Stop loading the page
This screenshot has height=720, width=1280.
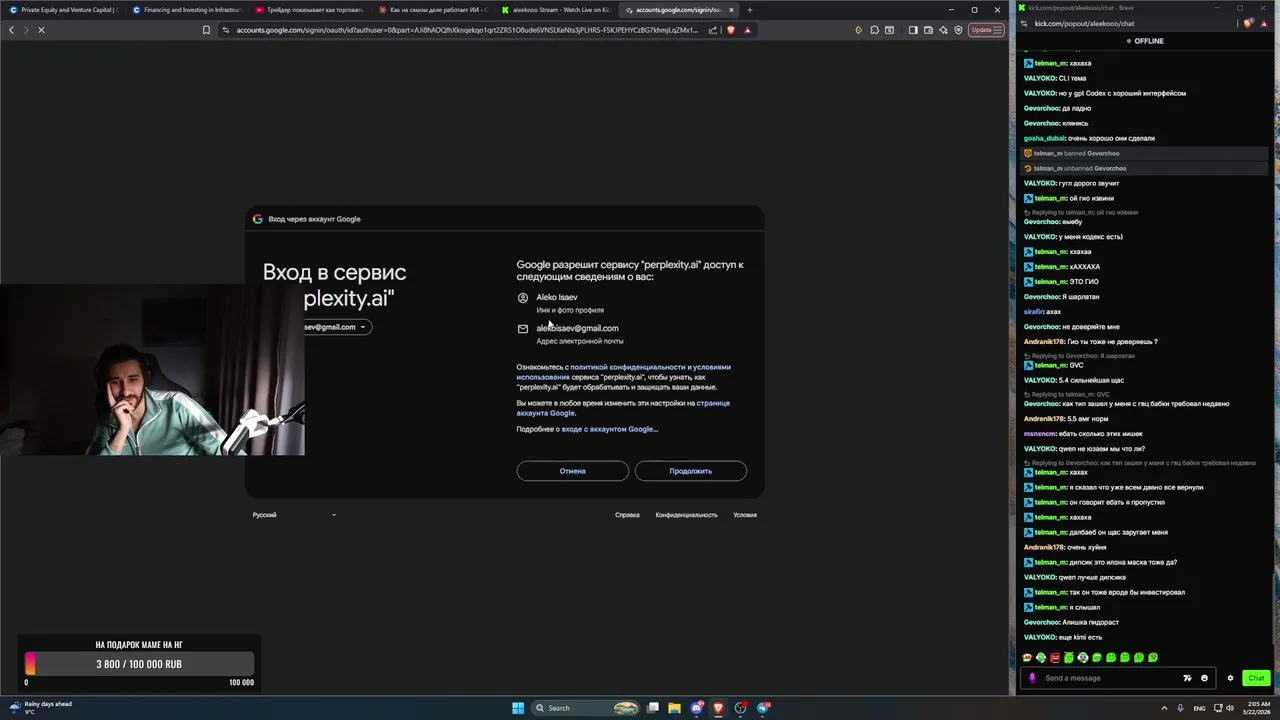click(42, 30)
